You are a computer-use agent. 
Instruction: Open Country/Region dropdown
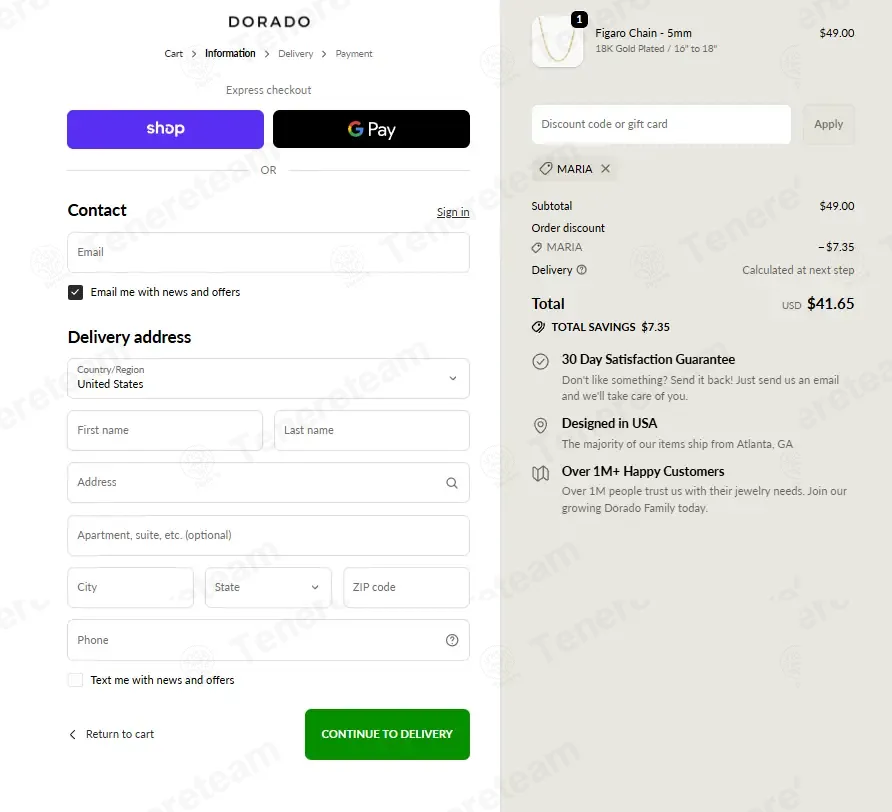tap(269, 378)
